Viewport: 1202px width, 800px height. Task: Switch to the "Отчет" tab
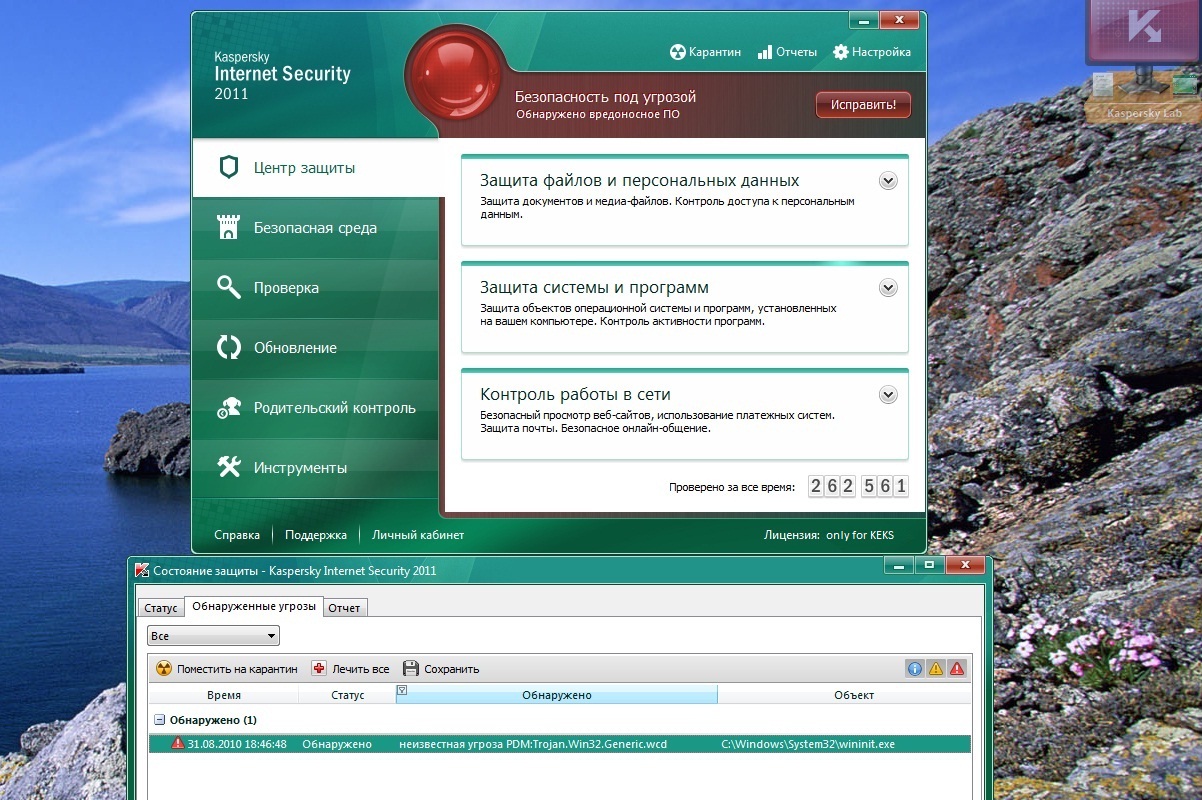[345, 608]
